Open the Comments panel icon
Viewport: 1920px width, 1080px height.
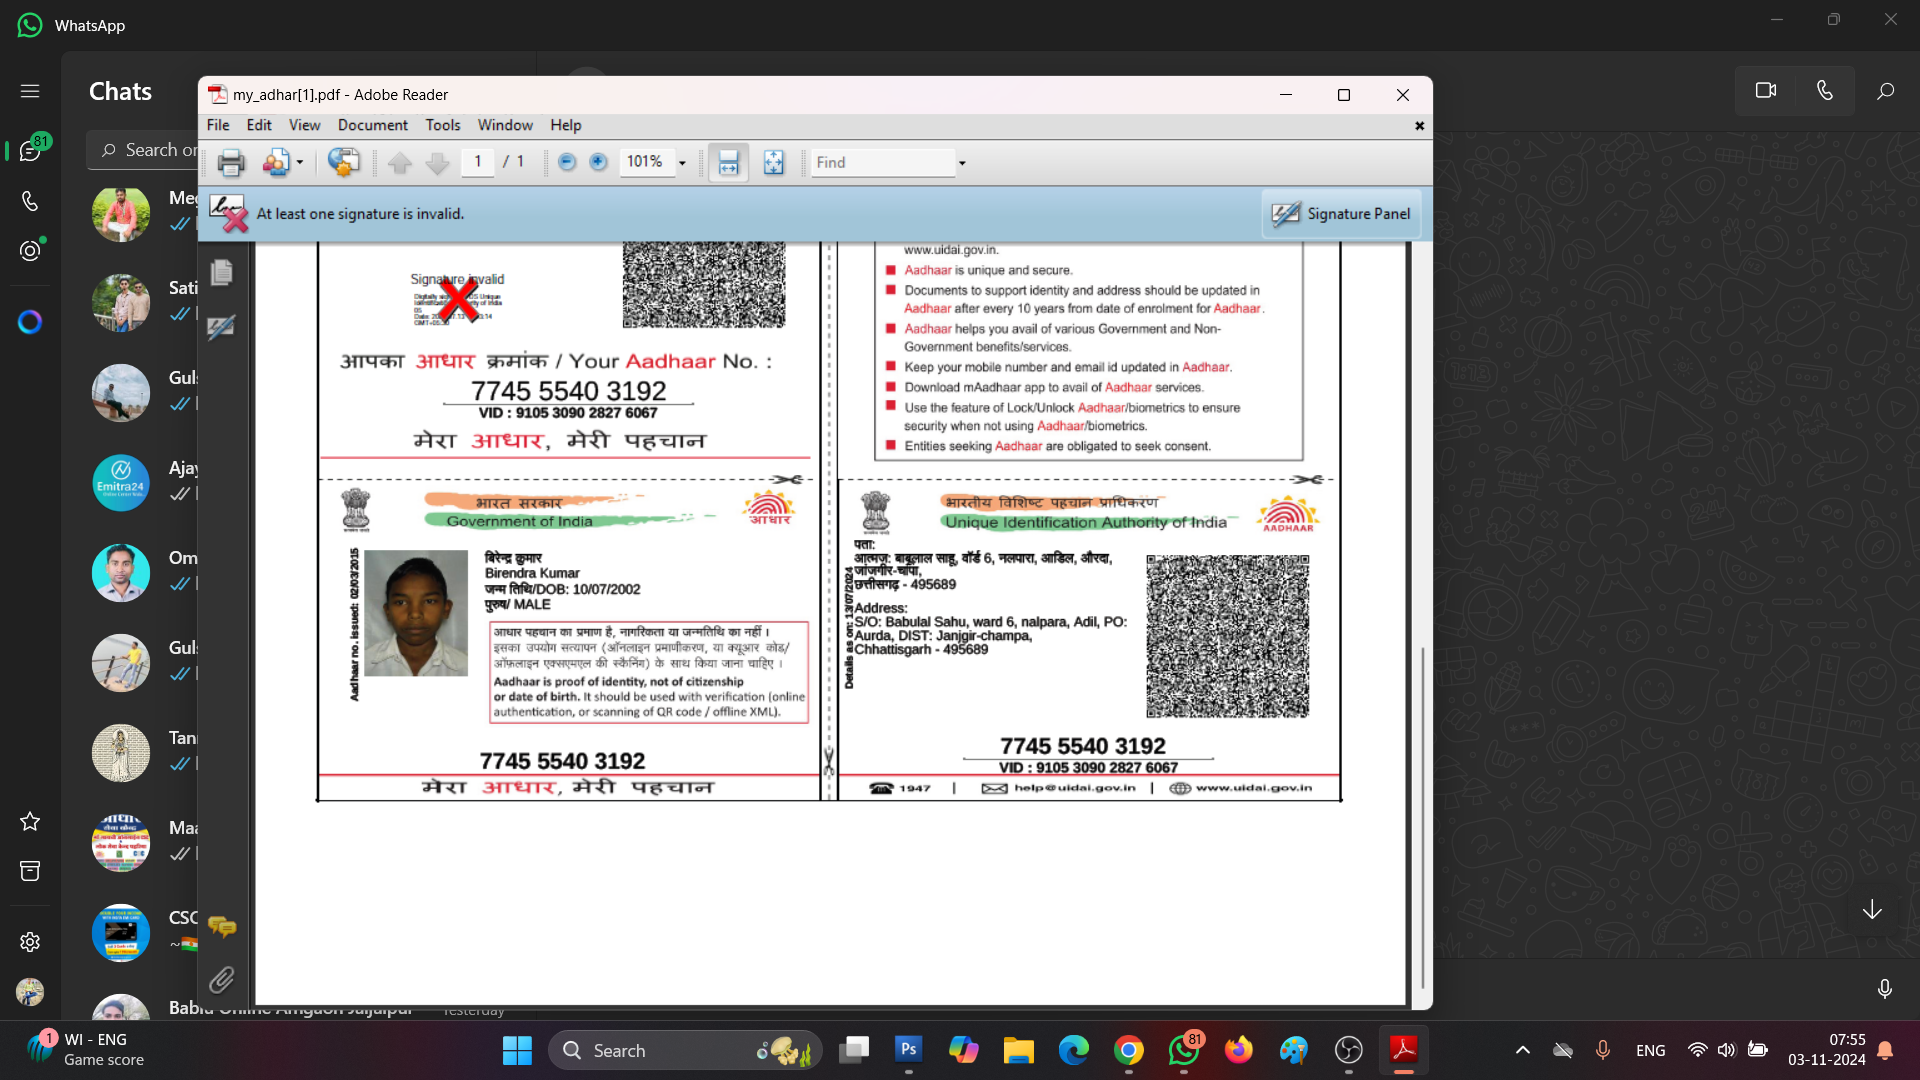point(222,927)
